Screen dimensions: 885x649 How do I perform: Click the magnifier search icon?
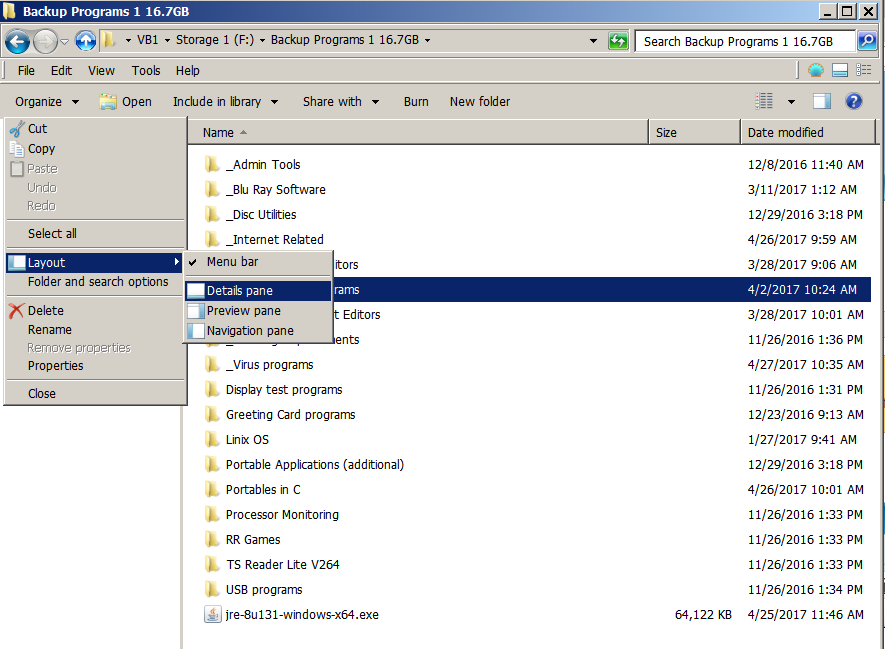[x=867, y=41]
